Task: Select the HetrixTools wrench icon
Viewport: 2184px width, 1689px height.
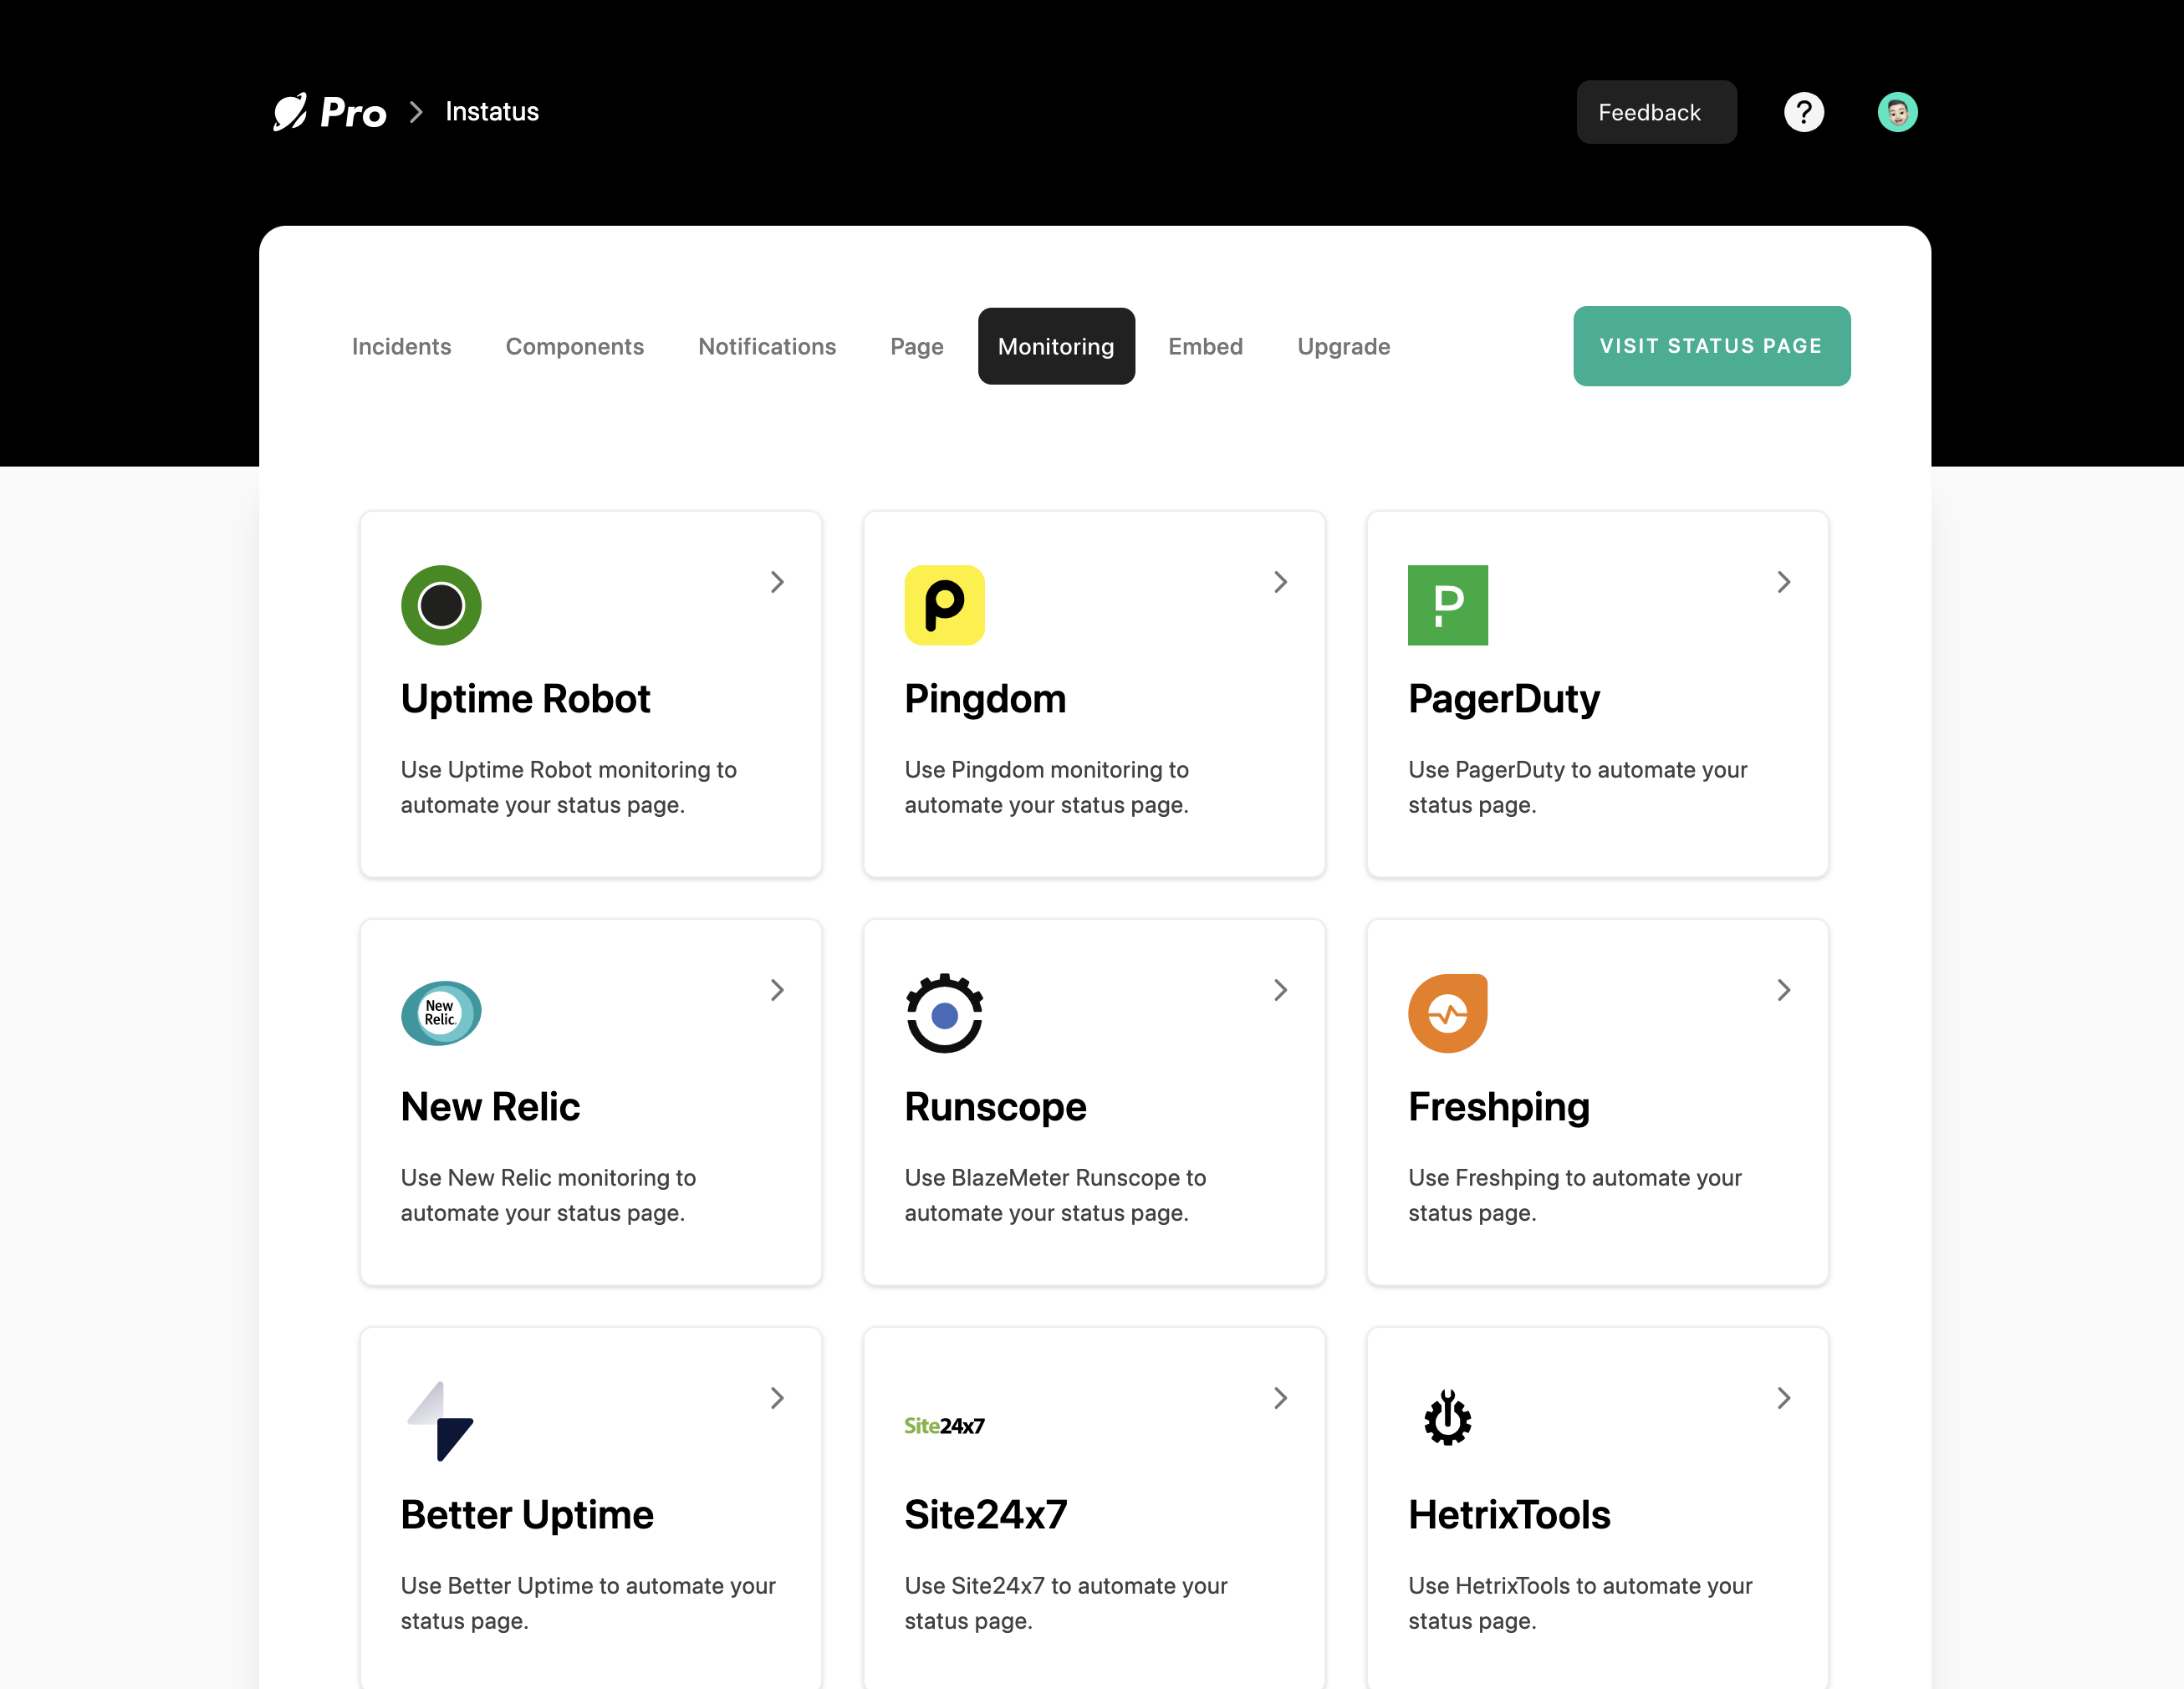Action: coord(1447,1417)
